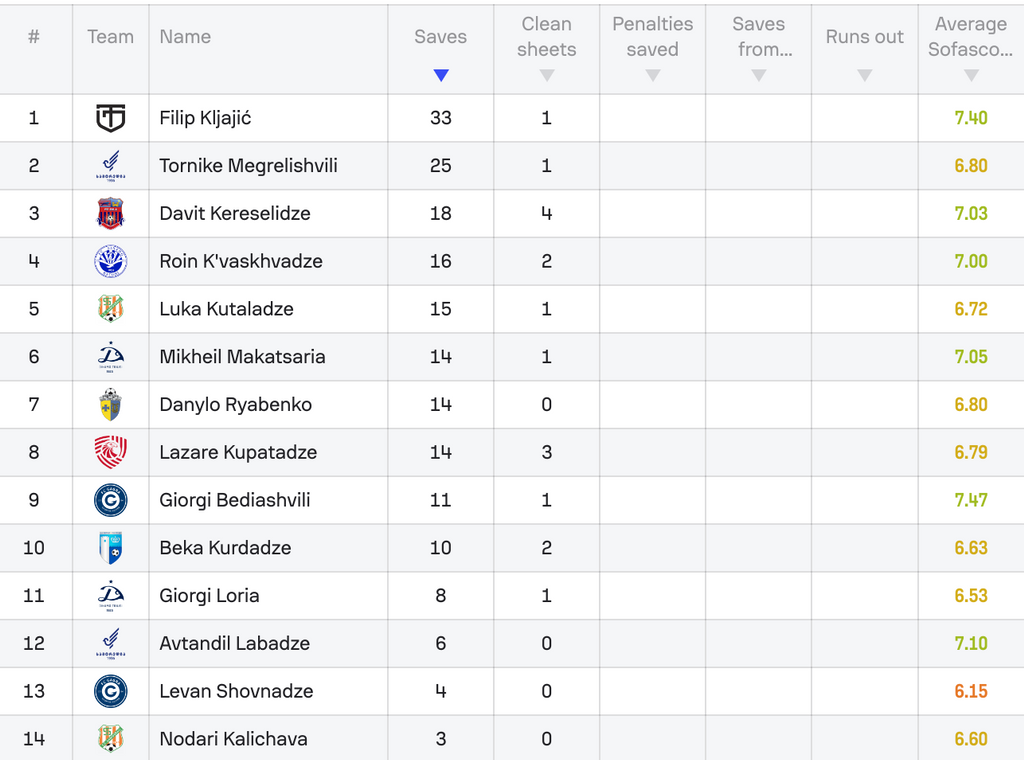Click Filip Kljajić's team crest icon
1024x760 pixels.
tap(110, 118)
